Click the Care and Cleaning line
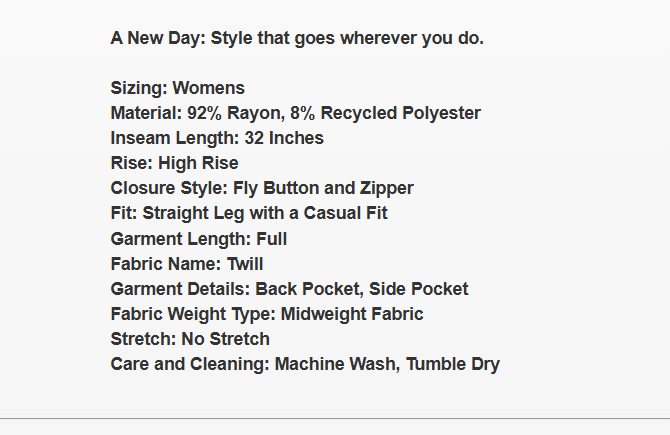The image size is (670, 435). [305, 364]
